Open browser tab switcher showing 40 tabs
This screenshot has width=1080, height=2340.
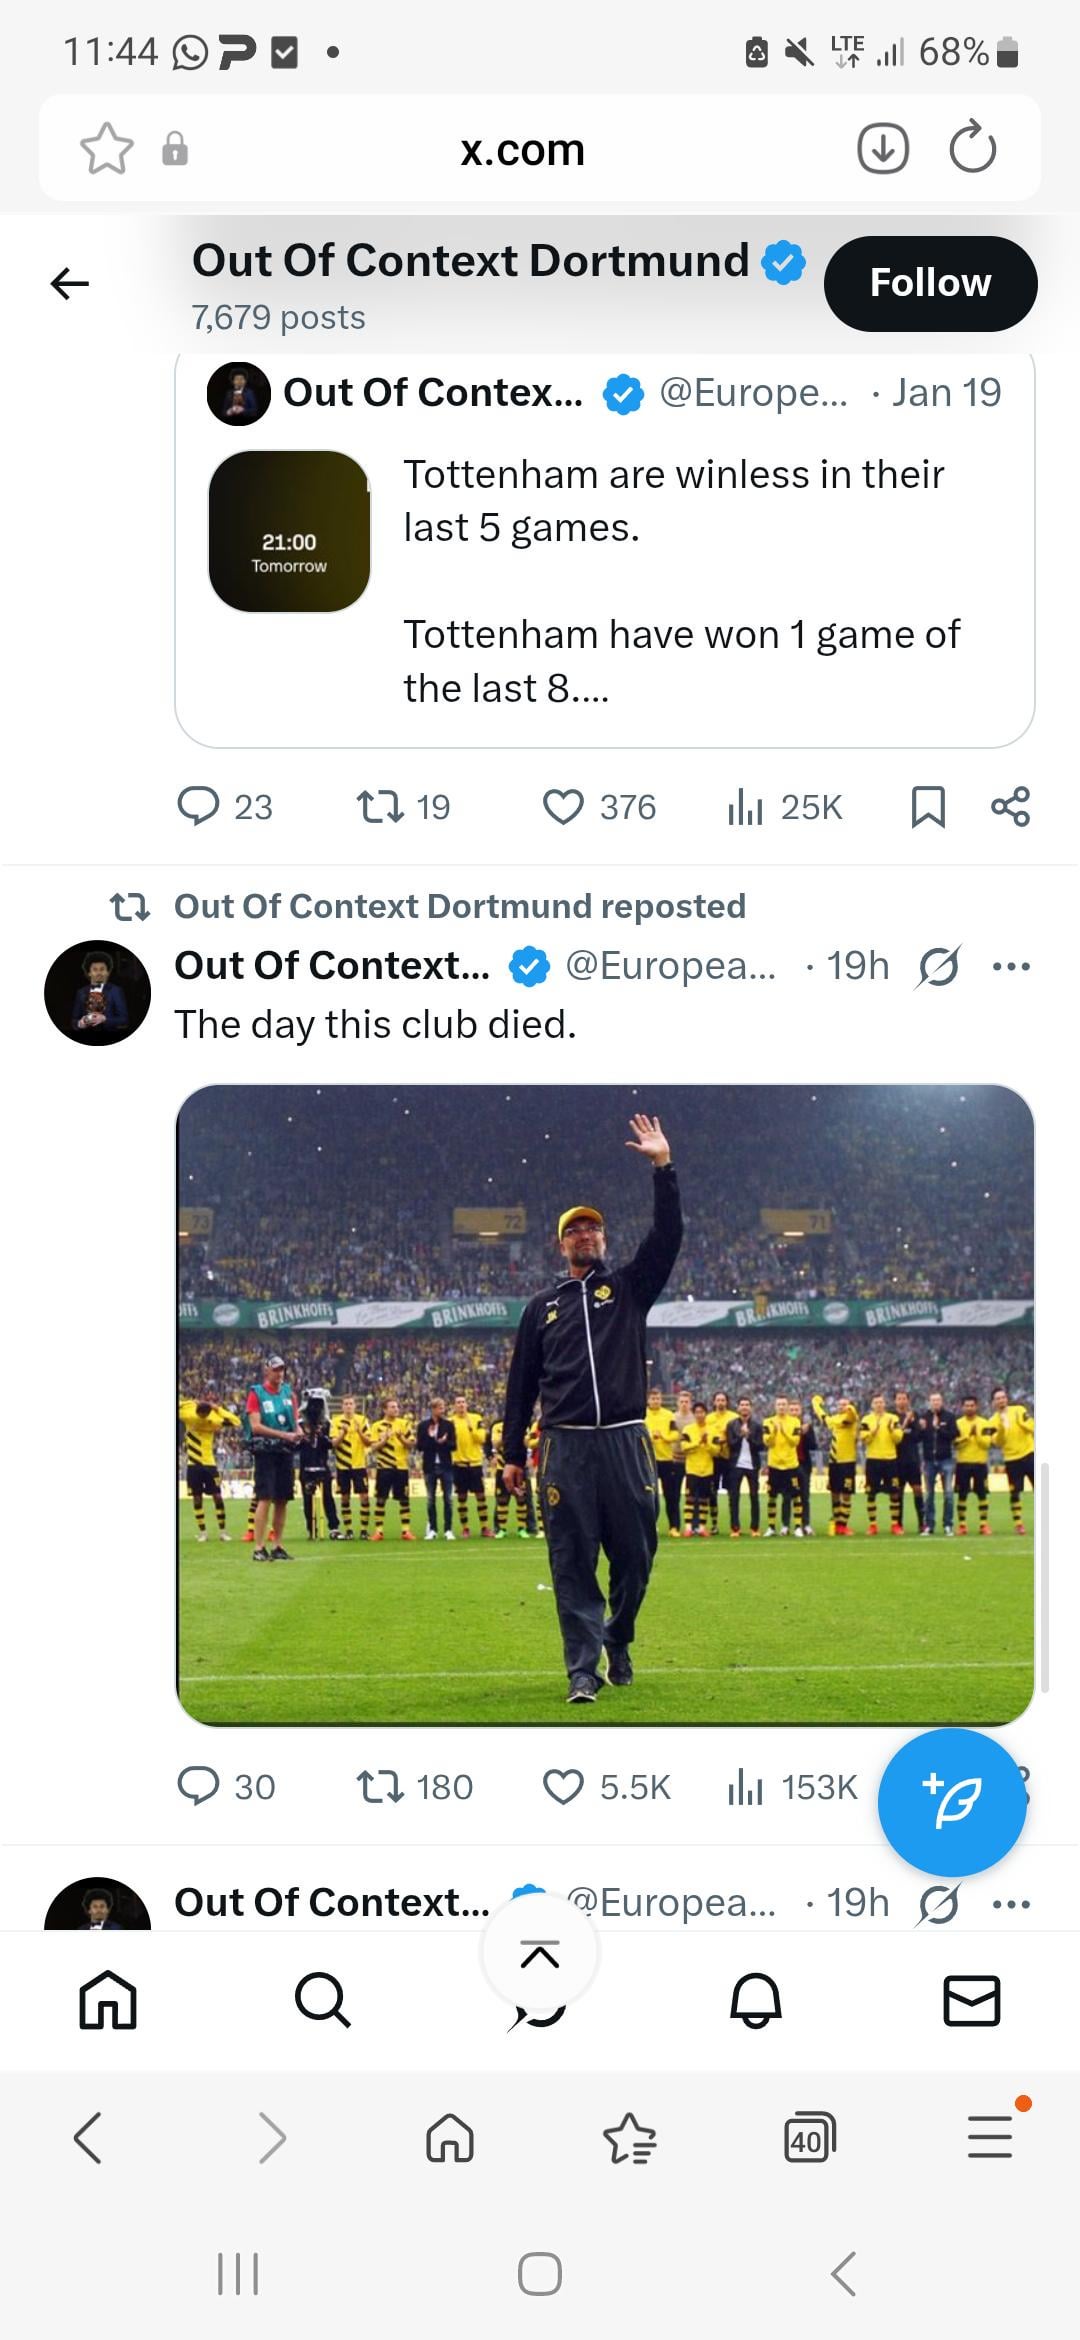pos(809,2138)
